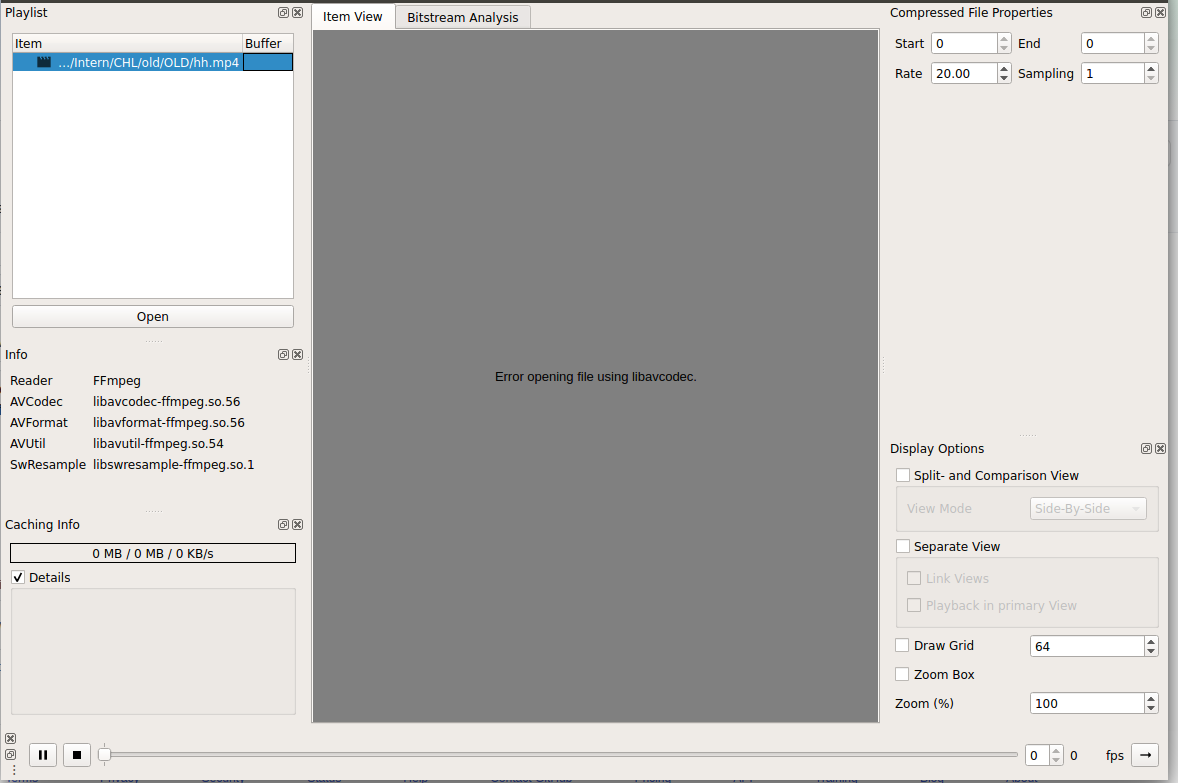The height and width of the screenshot is (783, 1178).
Task: Increase the grid size with the spinner arrow
Action: [x=1151, y=640]
